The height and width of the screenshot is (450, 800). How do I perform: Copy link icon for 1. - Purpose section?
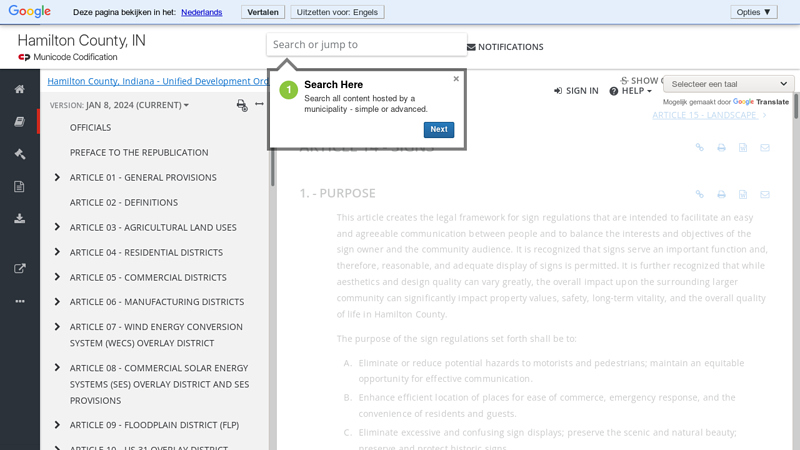pos(699,194)
